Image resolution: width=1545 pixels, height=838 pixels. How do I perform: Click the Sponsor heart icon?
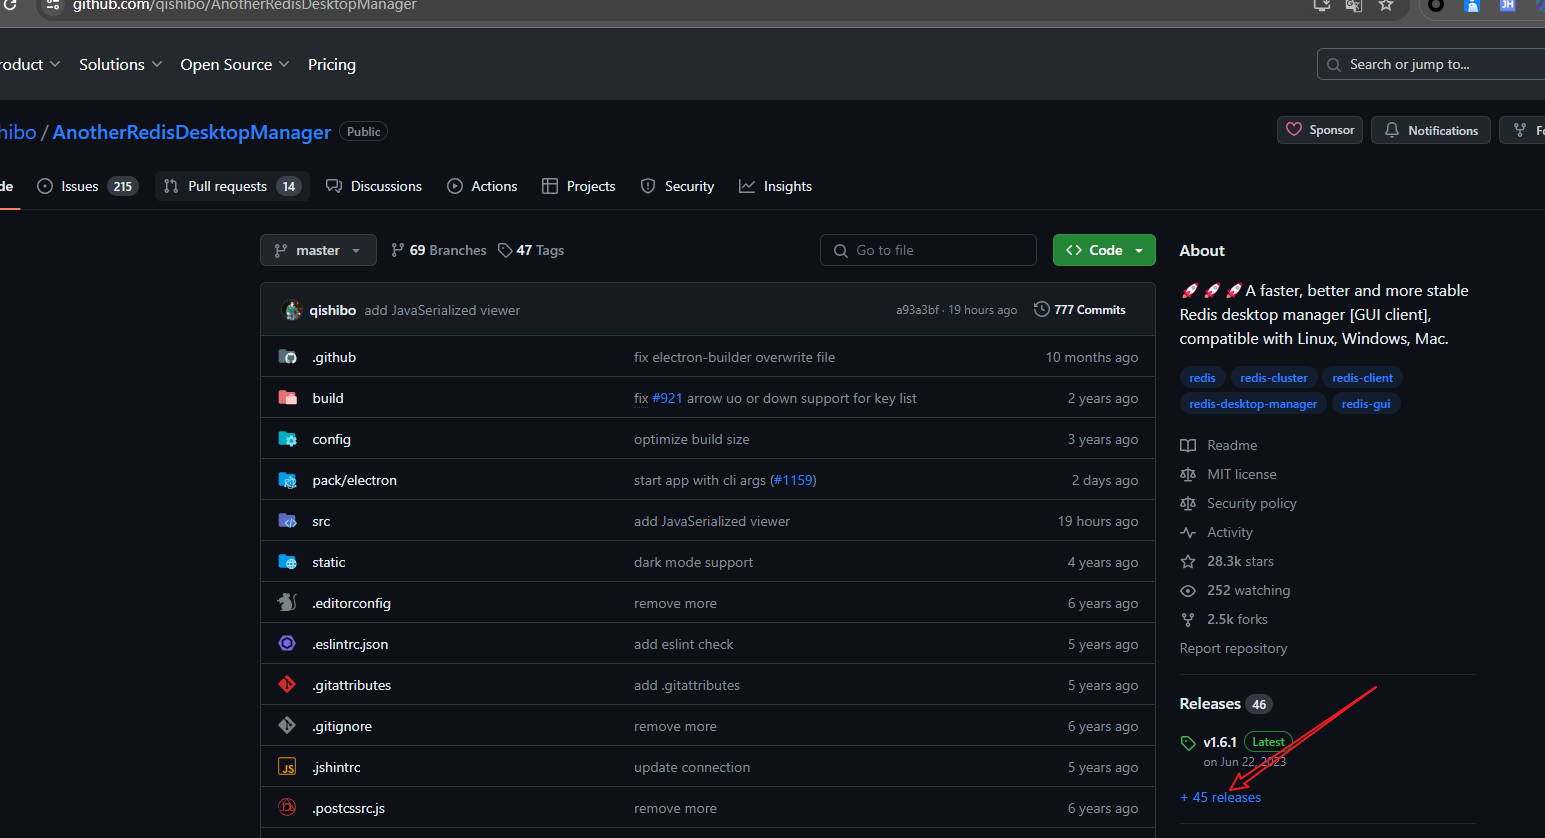(1294, 130)
